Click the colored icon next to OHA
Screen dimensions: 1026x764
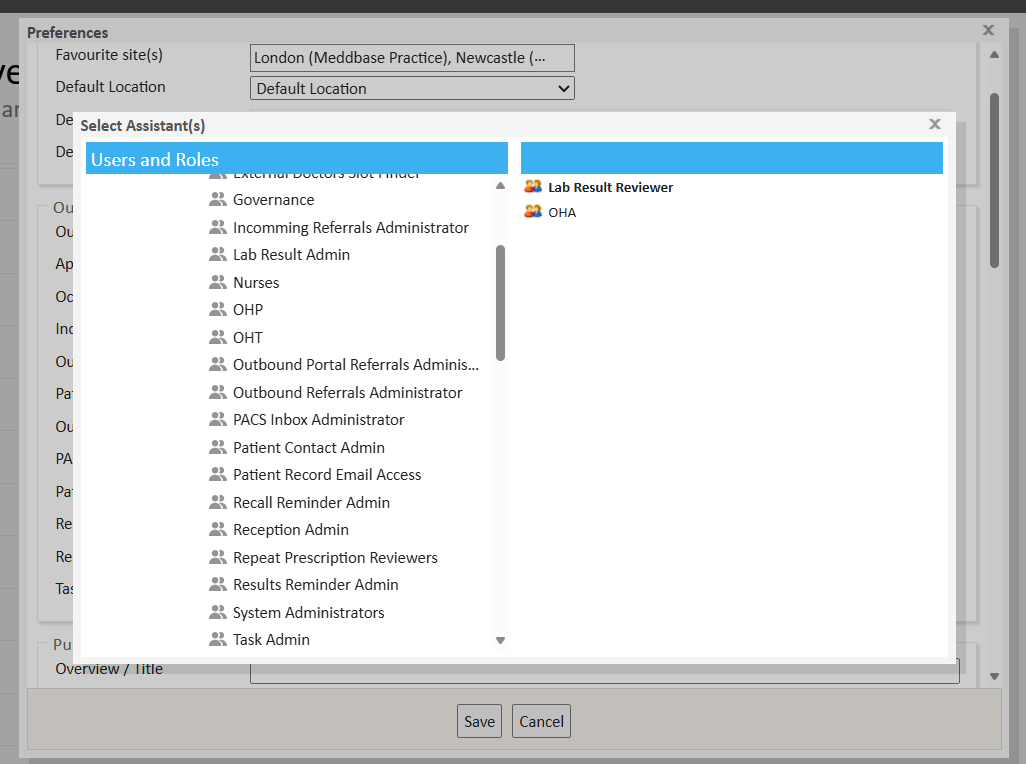(533, 212)
